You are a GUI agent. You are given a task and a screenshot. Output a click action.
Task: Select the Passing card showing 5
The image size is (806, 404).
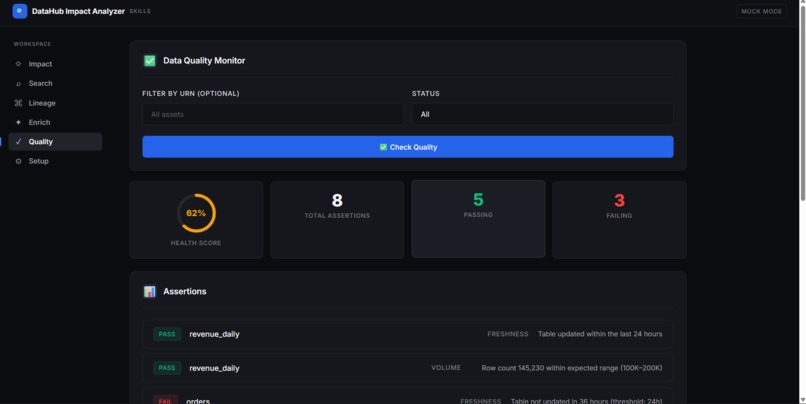pyautogui.click(x=478, y=218)
